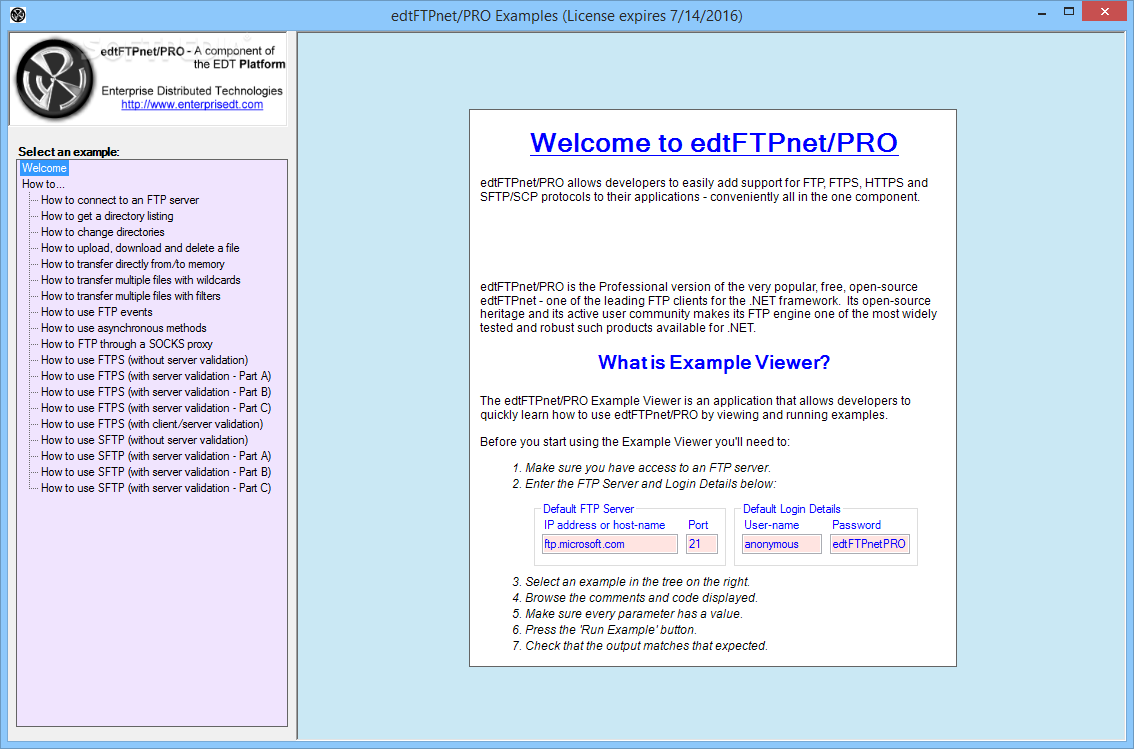Screen dimensions: 1134x749
Task: Open 'How to upload, download and delete a file'
Action: (140, 248)
